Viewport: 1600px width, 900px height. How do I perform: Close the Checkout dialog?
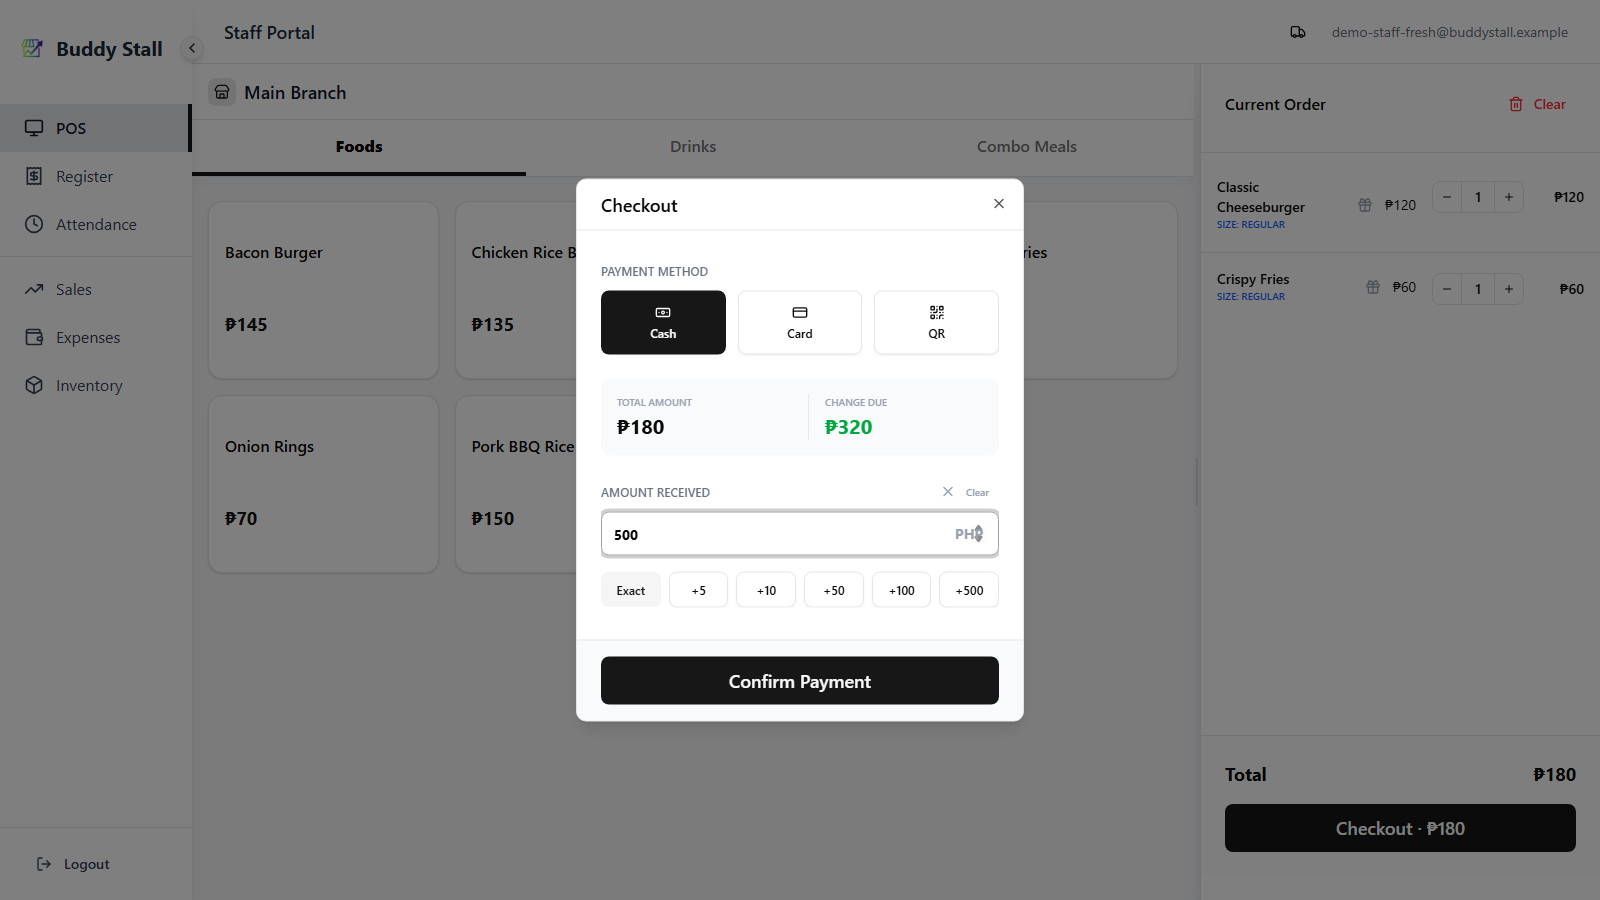(x=998, y=203)
